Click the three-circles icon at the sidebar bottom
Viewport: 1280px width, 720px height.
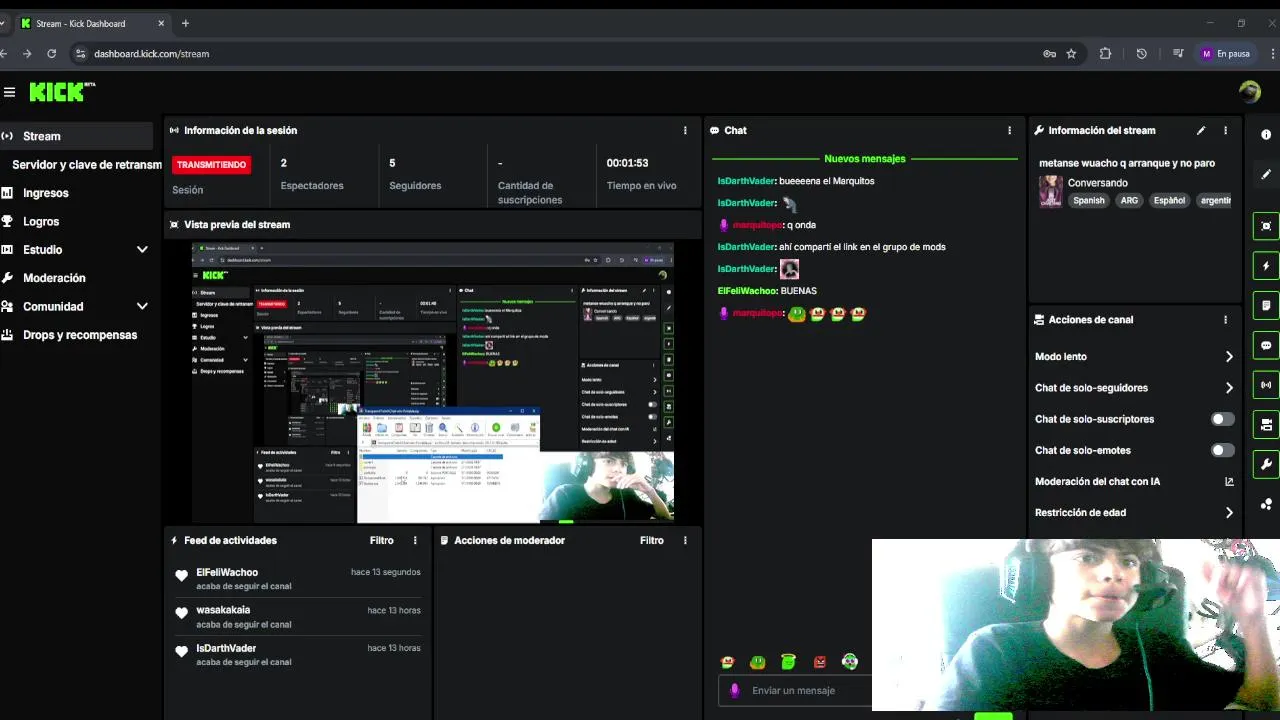pyautogui.click(x=1266, y=505)
